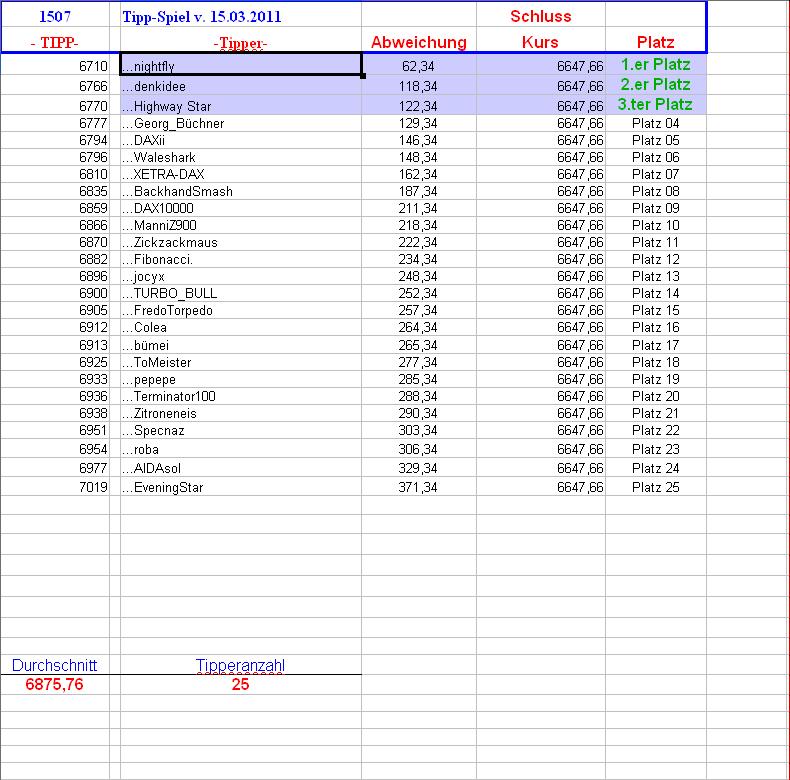Select the Platz column header
Viewport: 790px width, 780px height.
655,42
